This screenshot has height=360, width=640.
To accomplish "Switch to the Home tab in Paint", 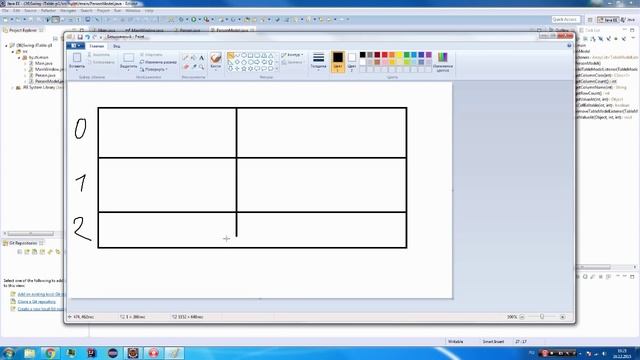I will coord(97,46).
